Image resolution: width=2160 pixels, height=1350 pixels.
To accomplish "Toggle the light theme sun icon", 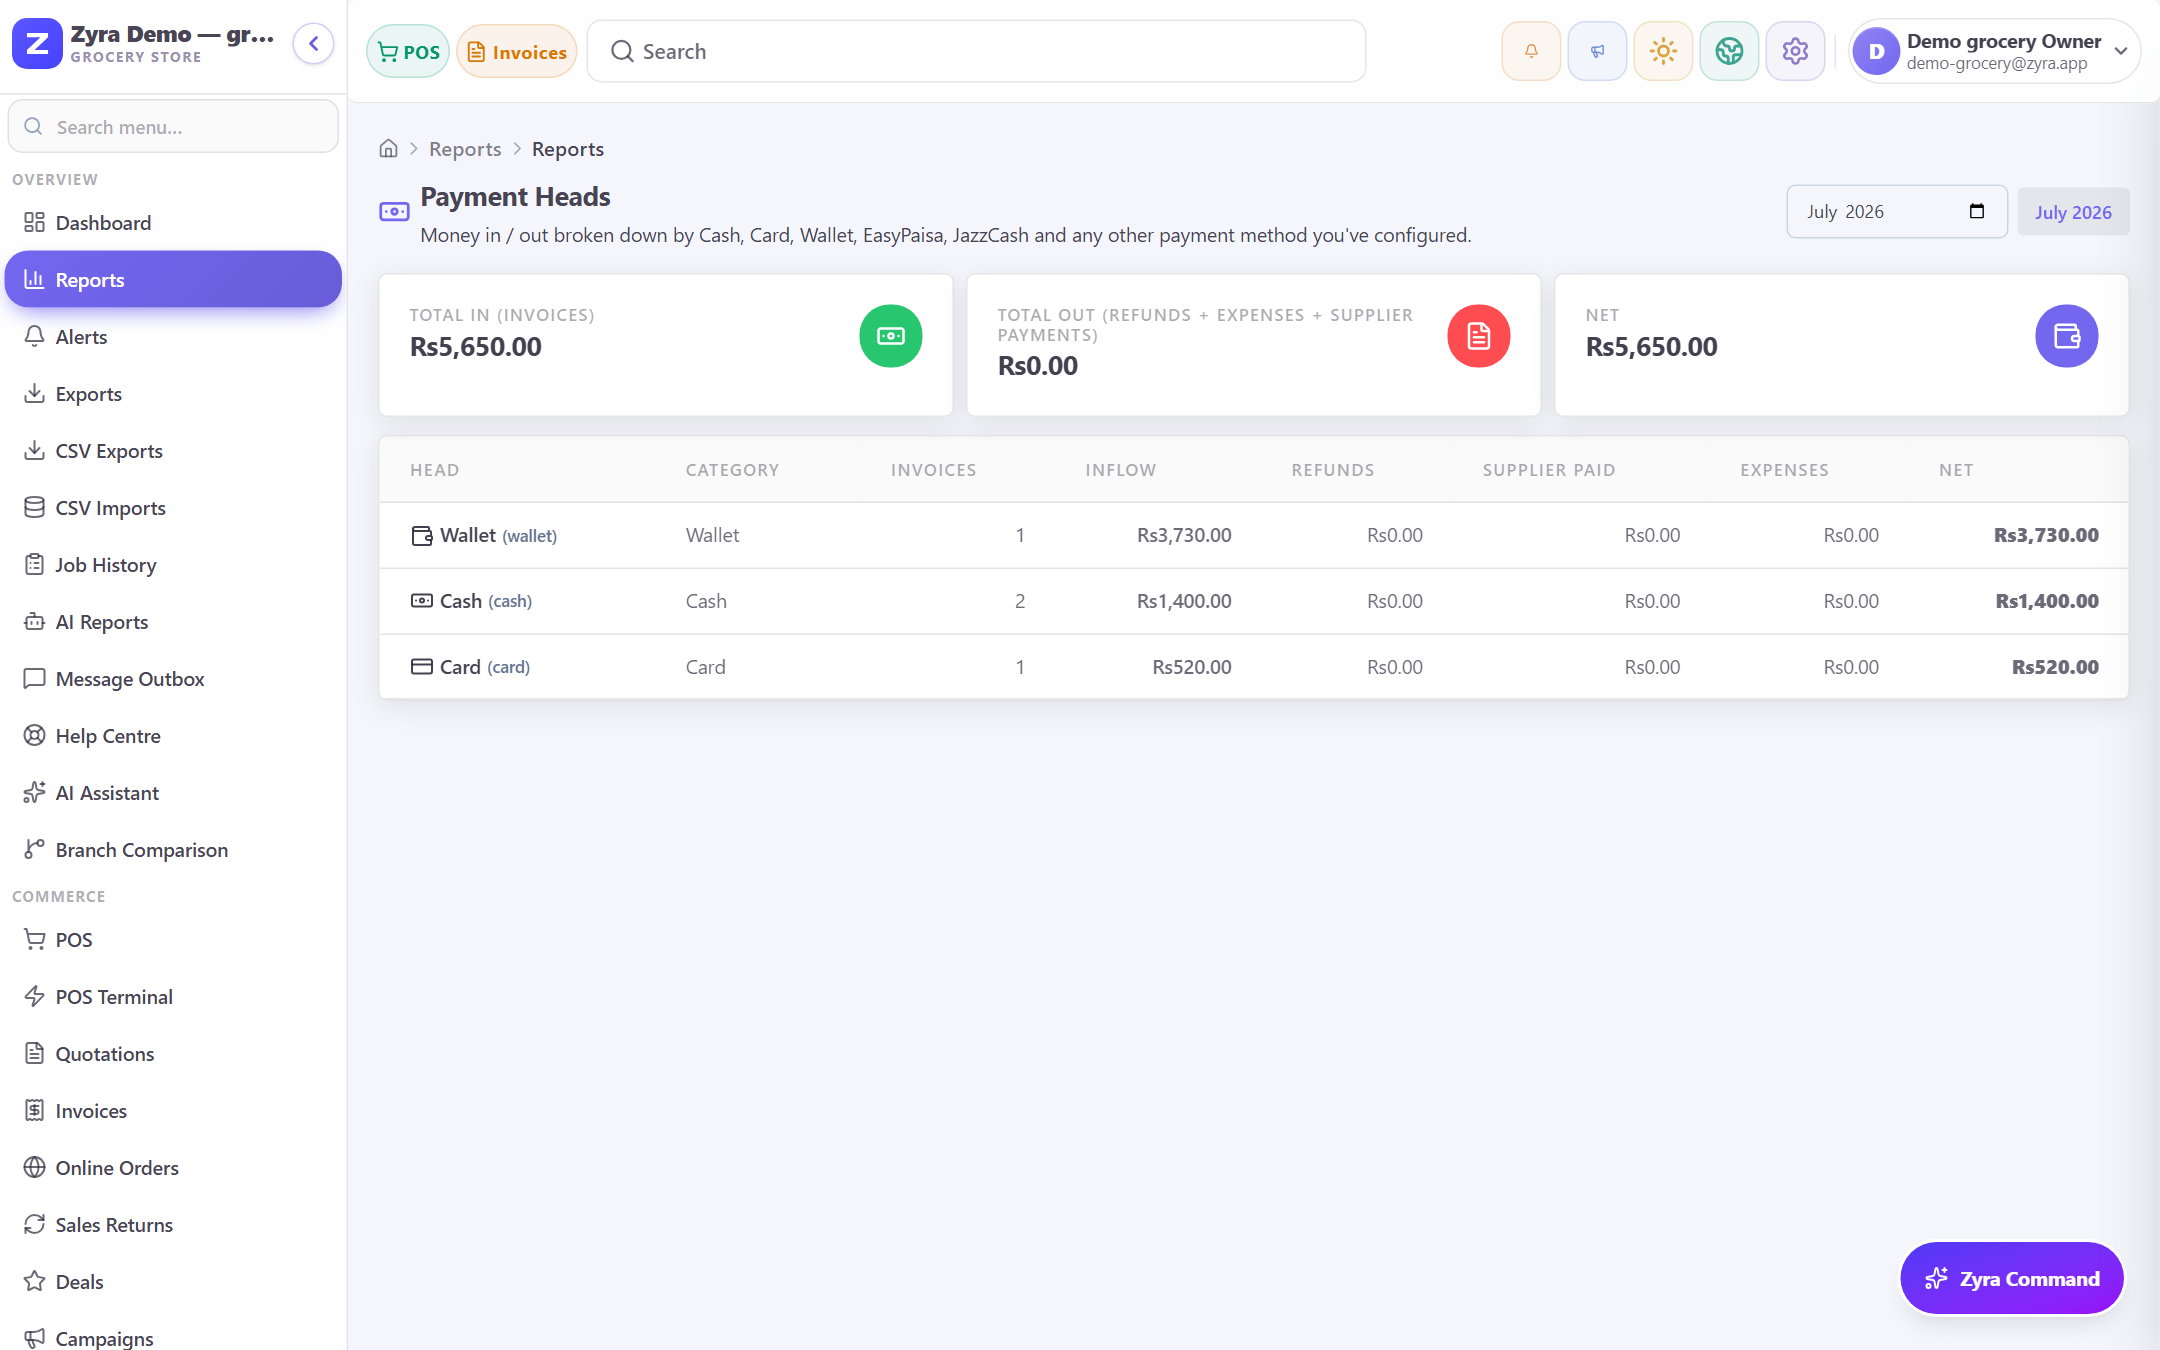I will 1663,51.
